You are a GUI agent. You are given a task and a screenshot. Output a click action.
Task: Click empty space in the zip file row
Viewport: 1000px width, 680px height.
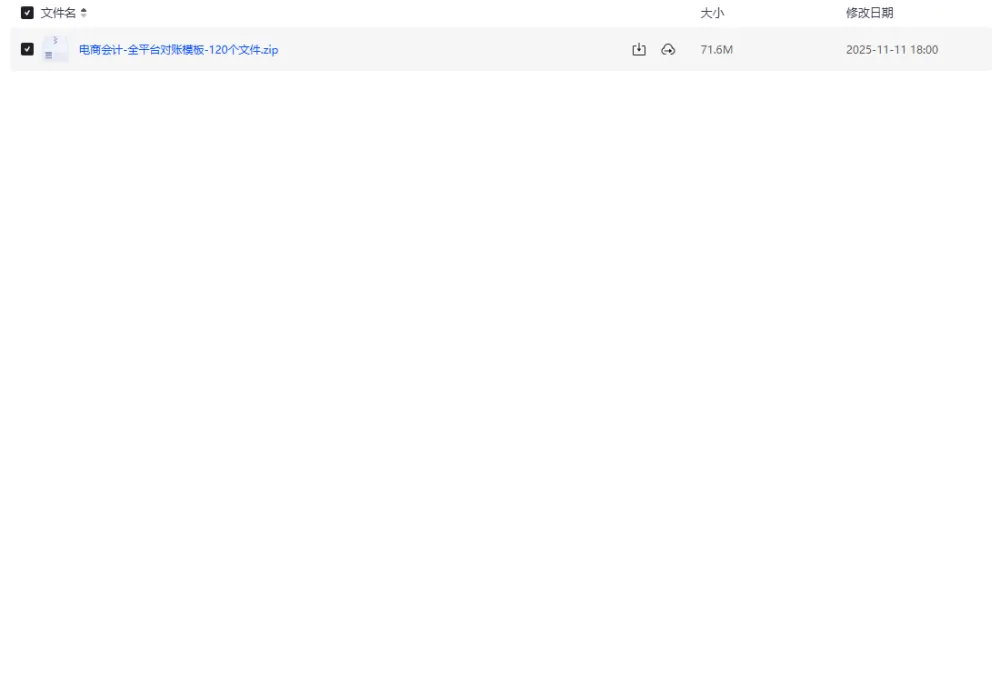point(450,50)
